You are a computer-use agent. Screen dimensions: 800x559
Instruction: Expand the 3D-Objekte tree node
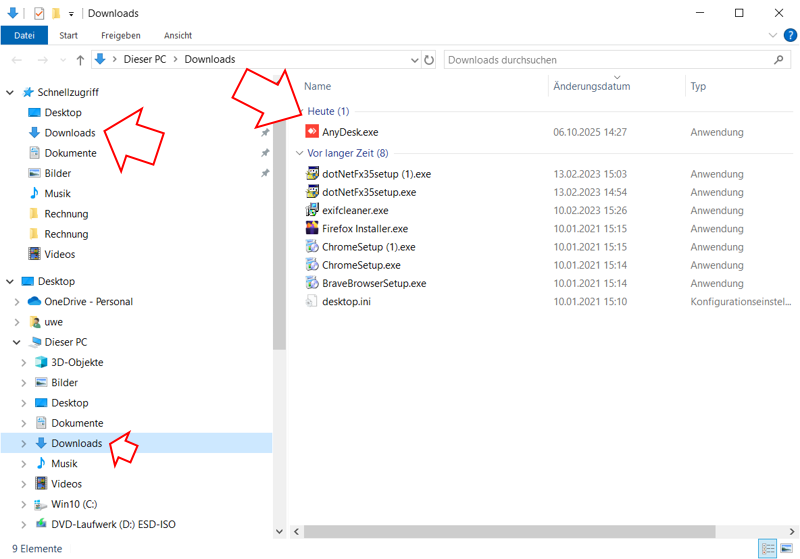coord(24,363)
